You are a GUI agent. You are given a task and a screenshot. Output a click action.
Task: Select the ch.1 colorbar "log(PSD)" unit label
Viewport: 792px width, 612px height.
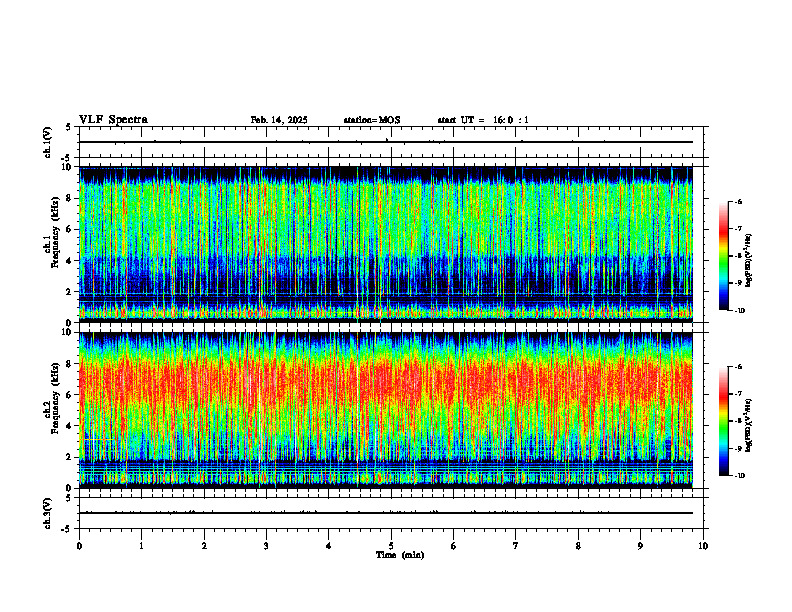(749, 261)
